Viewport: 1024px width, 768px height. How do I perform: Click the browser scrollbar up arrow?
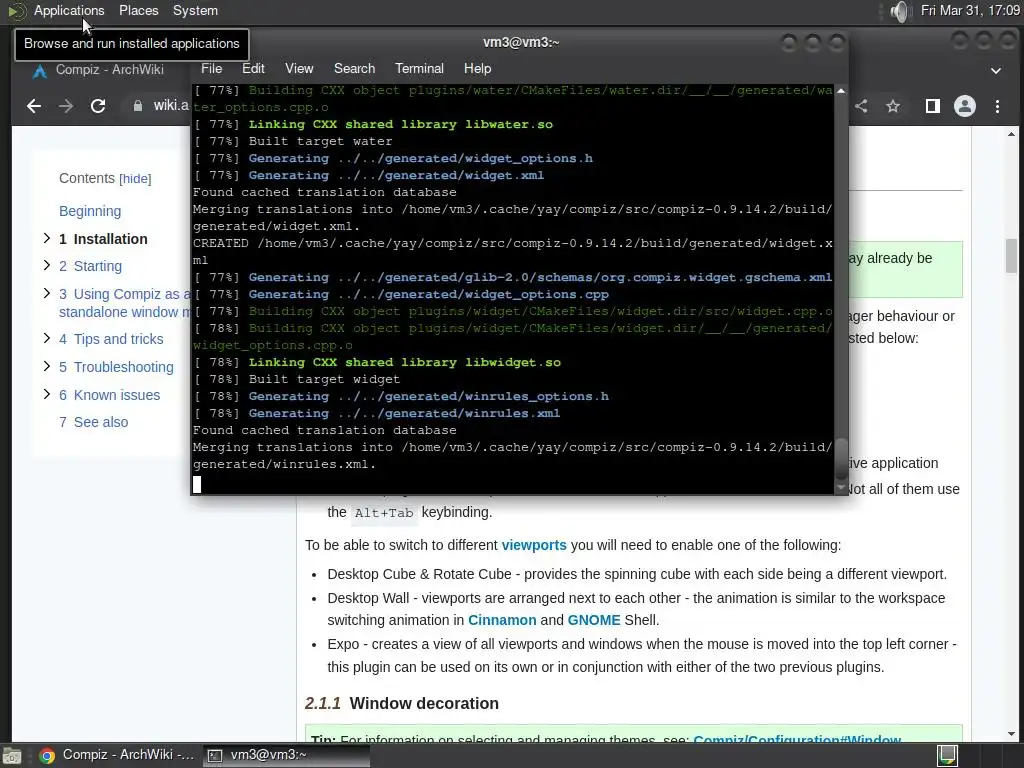1011,134
